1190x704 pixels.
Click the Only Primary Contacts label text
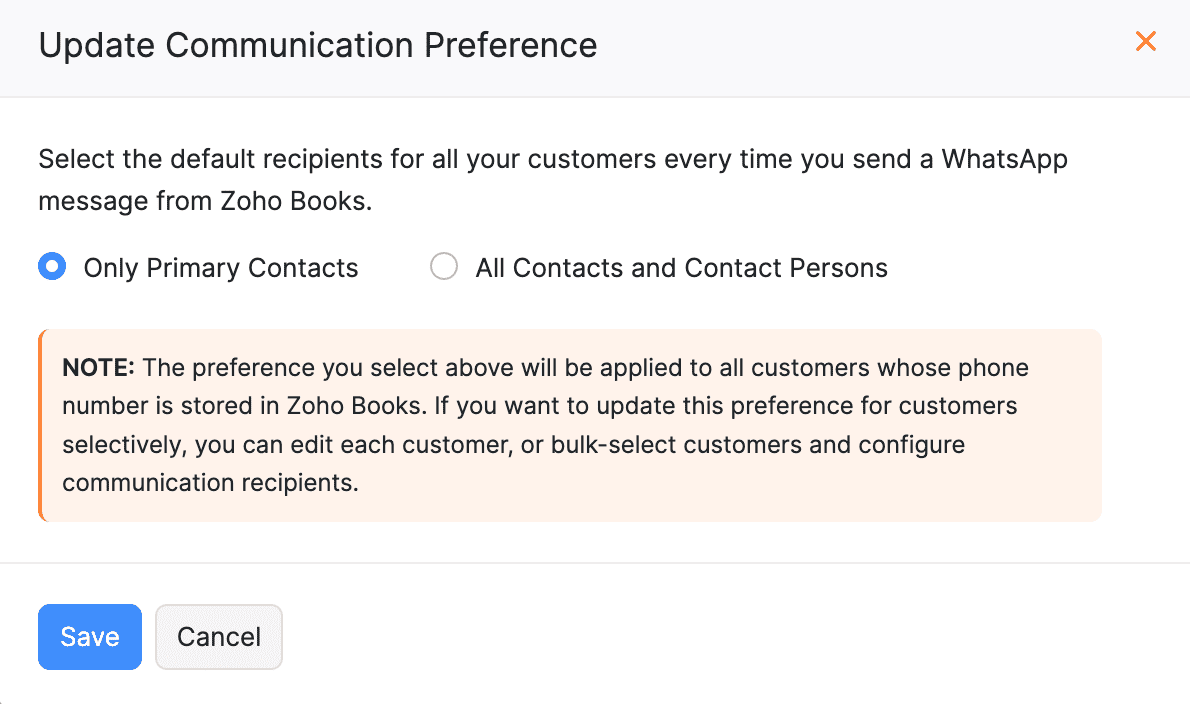(x=220, y=267)
